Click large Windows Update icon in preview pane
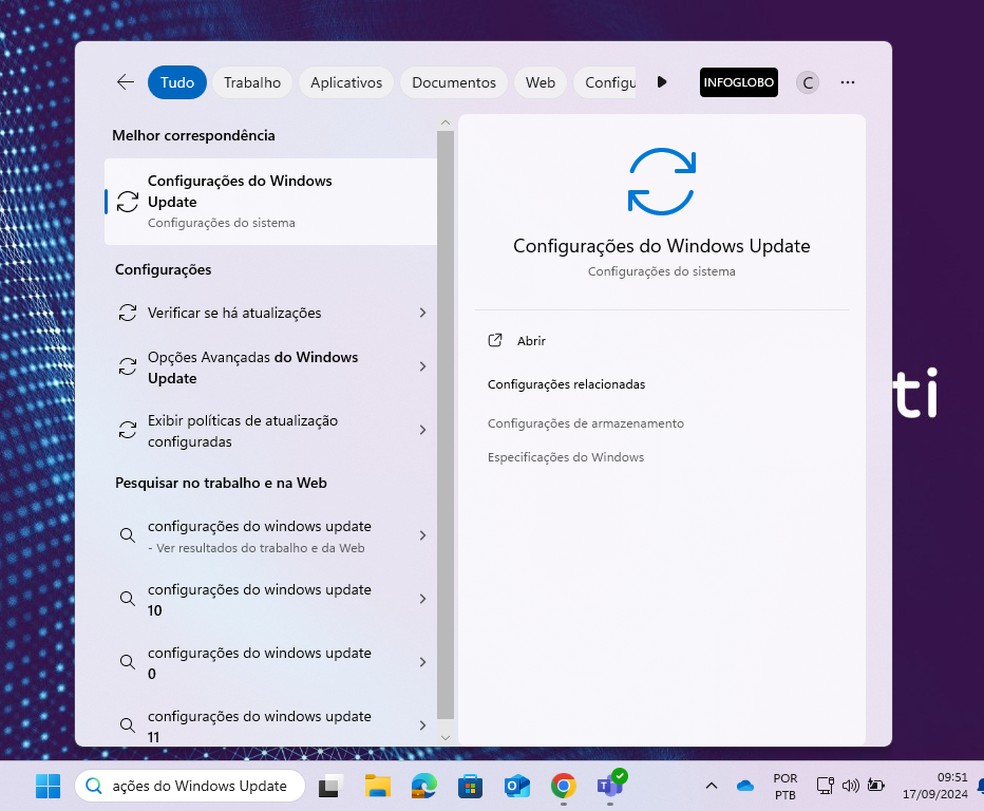Screen dimensions: 984x811 661,181
